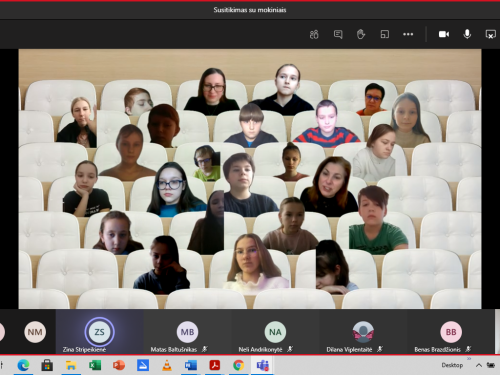The height and width of the screenshot is (375, 500).
Task: Click the NM participant avatar
Action: [35, 332]
